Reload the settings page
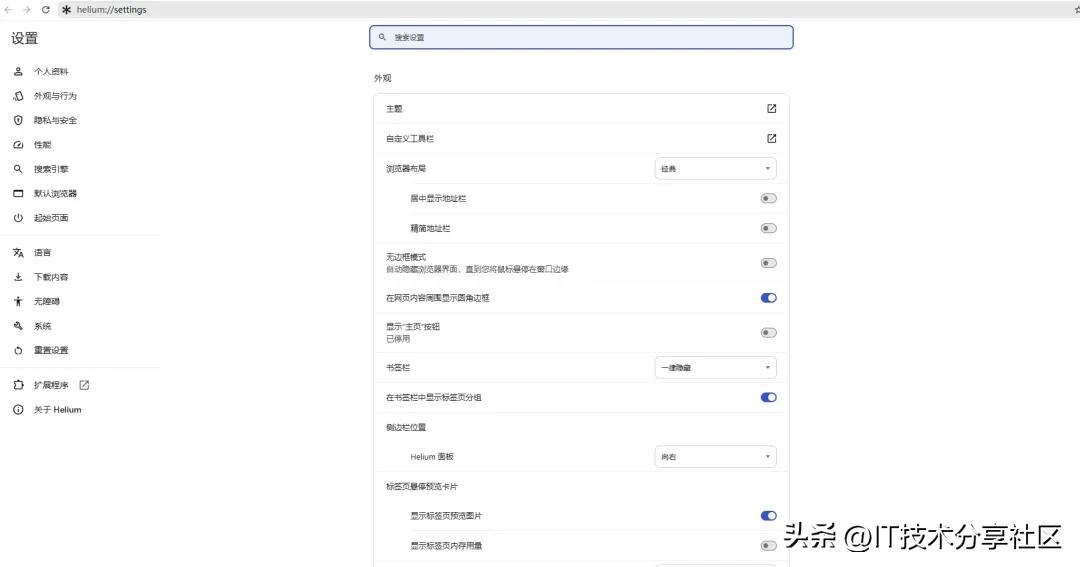The height and width of the screenshot is (567, 1080). click(x=45, y=10)
